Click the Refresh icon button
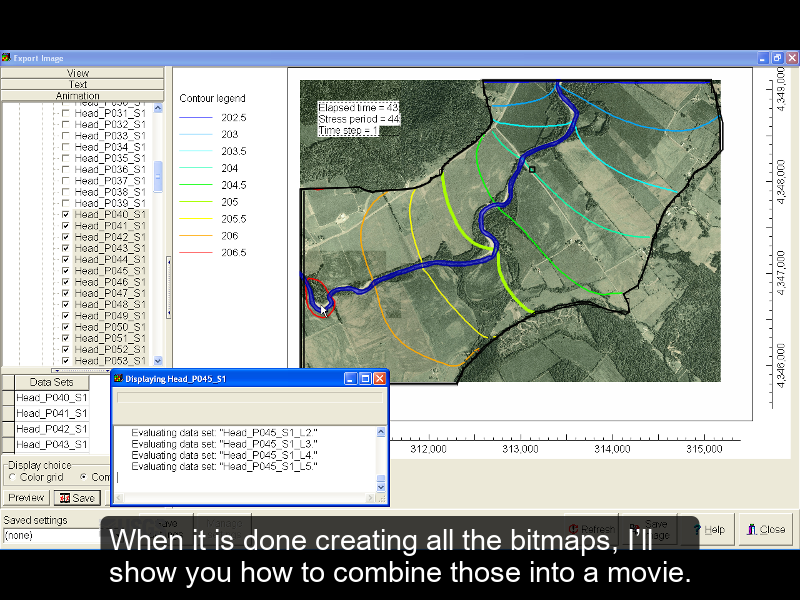Viewport: 800px width, 600px height. (573, 529)
